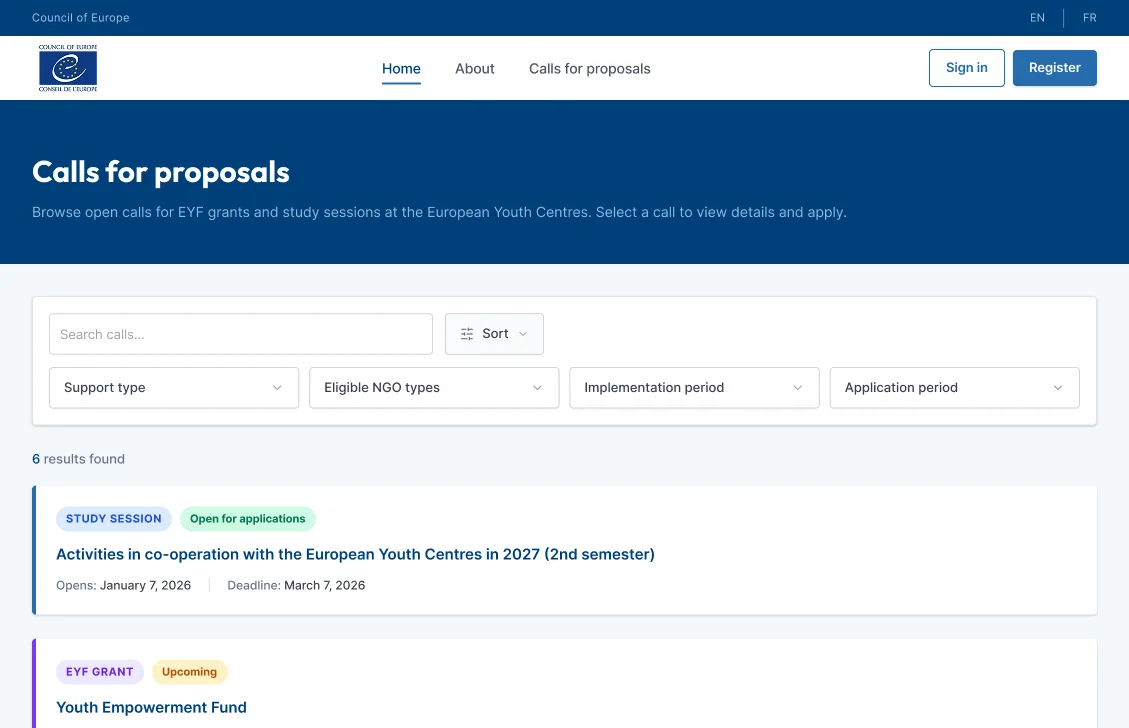Image resolution: width=1129 pixels, height=728 pixels.
Task: Click the 'Deadline: March 7, 2026' text
Action: pos(296,585)
